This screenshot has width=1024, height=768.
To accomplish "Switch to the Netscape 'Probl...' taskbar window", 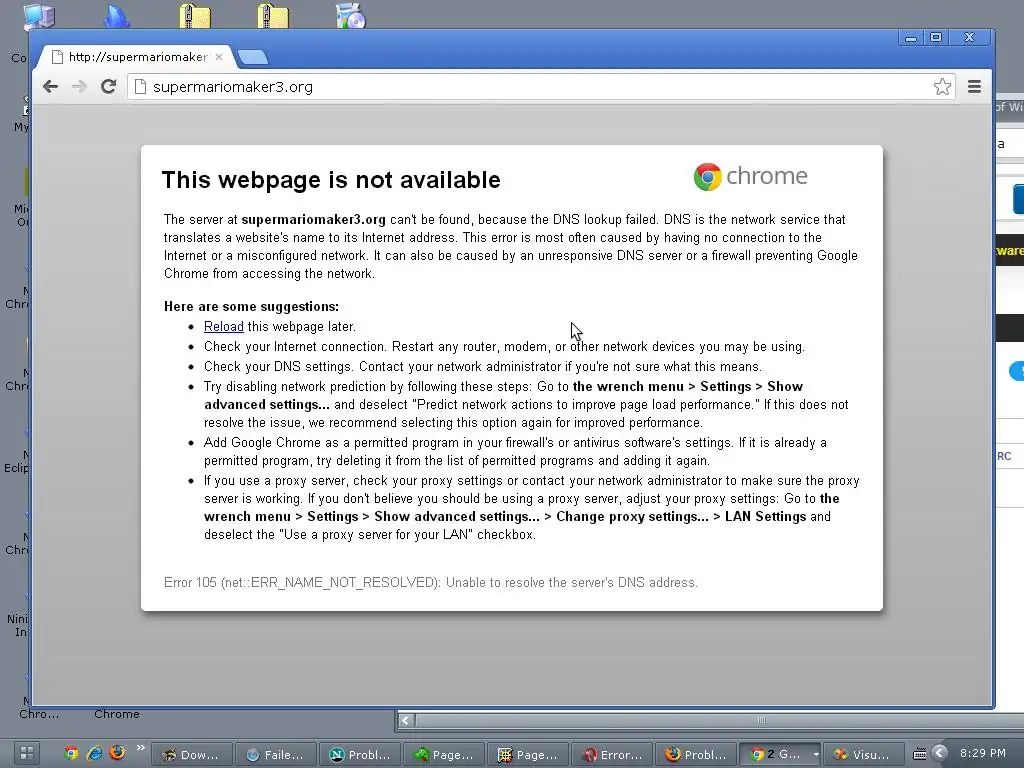I will (360, 755).
